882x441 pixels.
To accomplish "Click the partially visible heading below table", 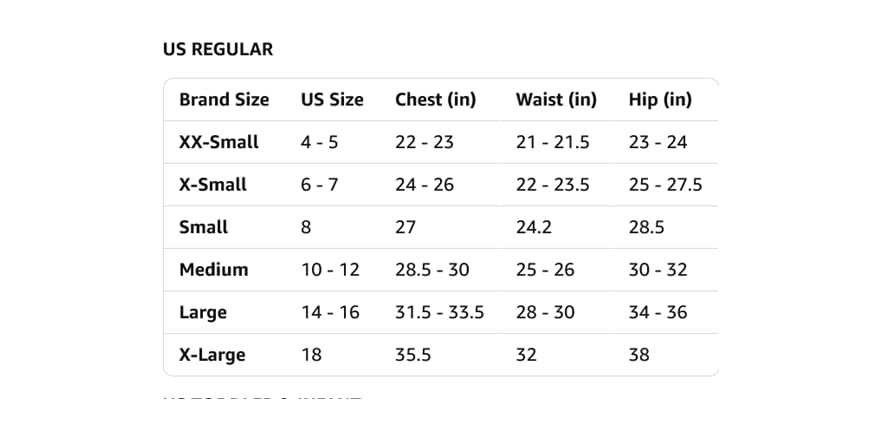I will pos(263,396).
